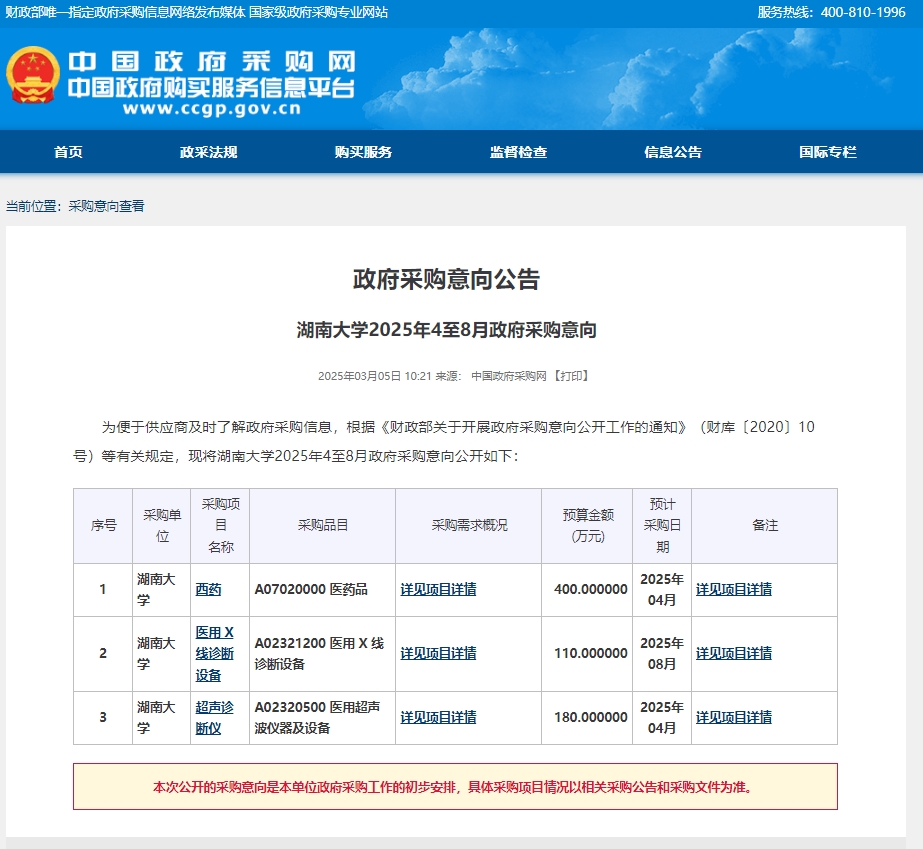Open the 政采法规 navigation item
The width and height of the screenshot is (923, 849).
(x=208, y=152)
